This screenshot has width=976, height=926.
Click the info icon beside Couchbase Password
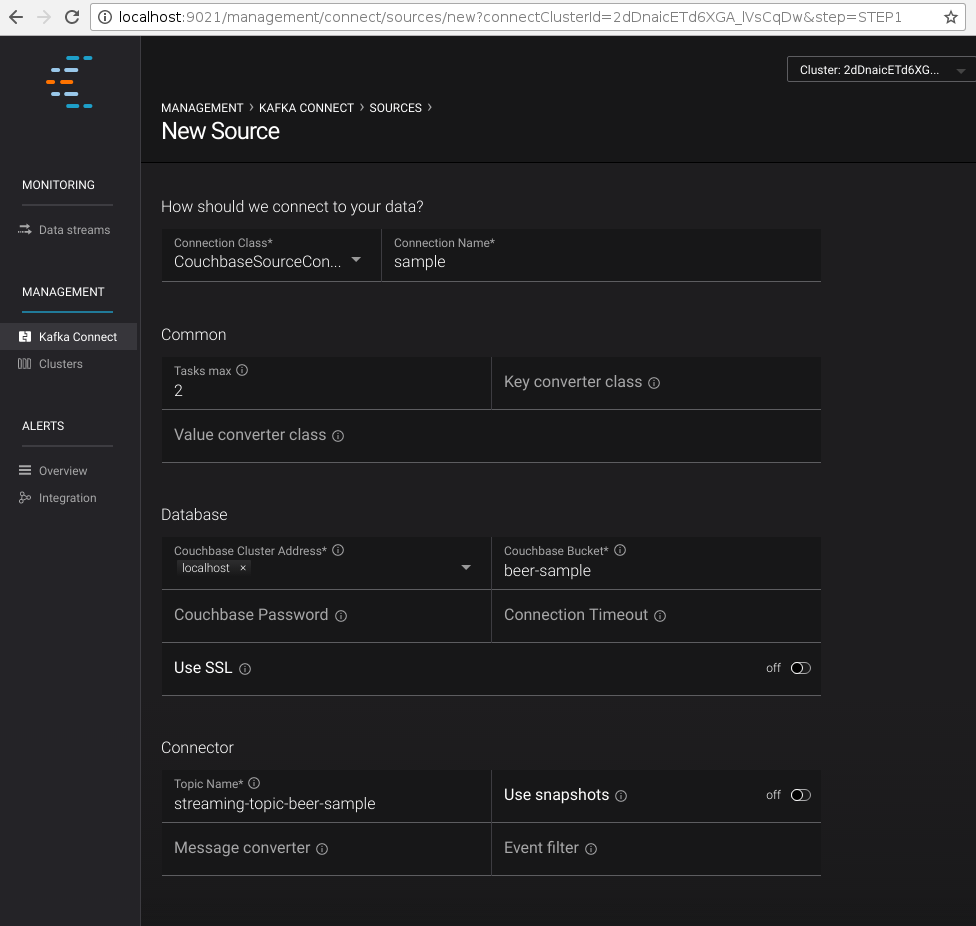pos(341,616)
